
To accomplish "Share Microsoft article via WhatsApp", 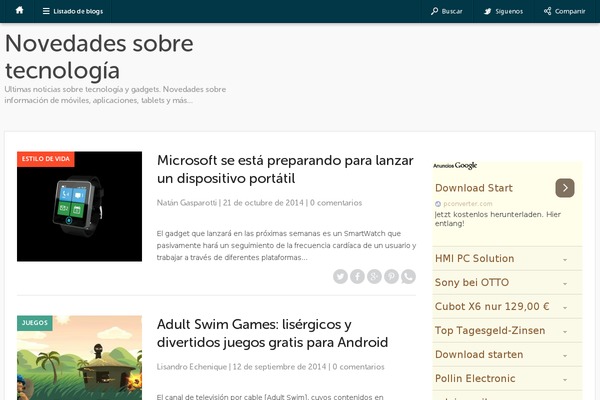I will [408, 276].
